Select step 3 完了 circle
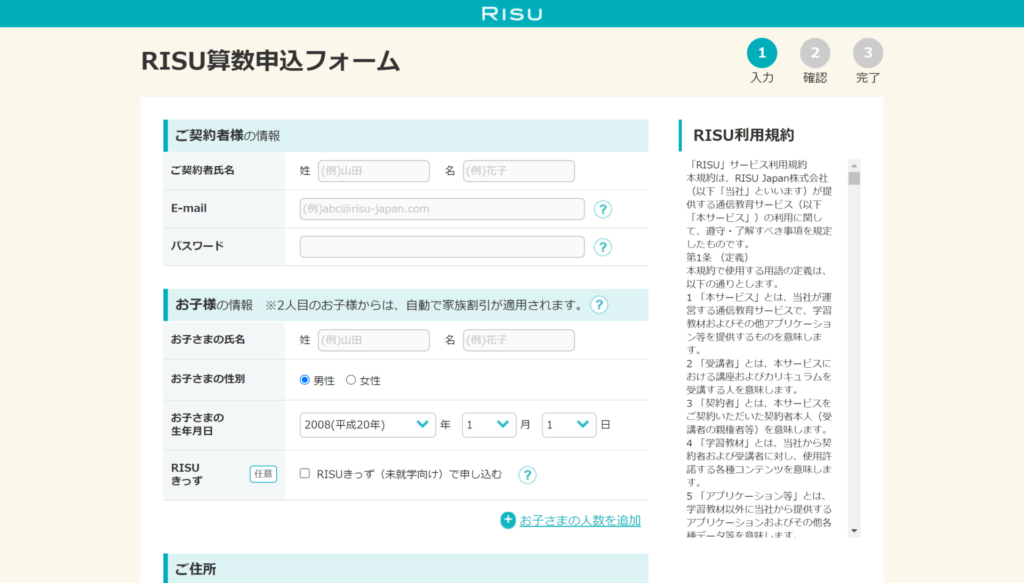 tap(867, 53)
